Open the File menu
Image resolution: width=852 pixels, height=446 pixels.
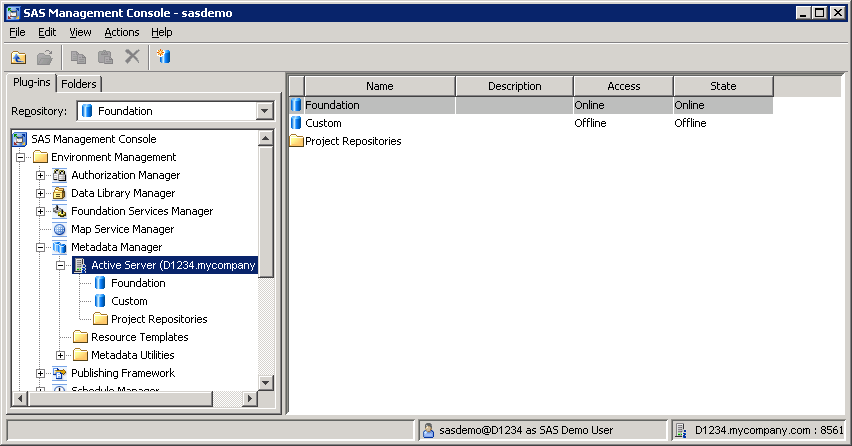17,32
